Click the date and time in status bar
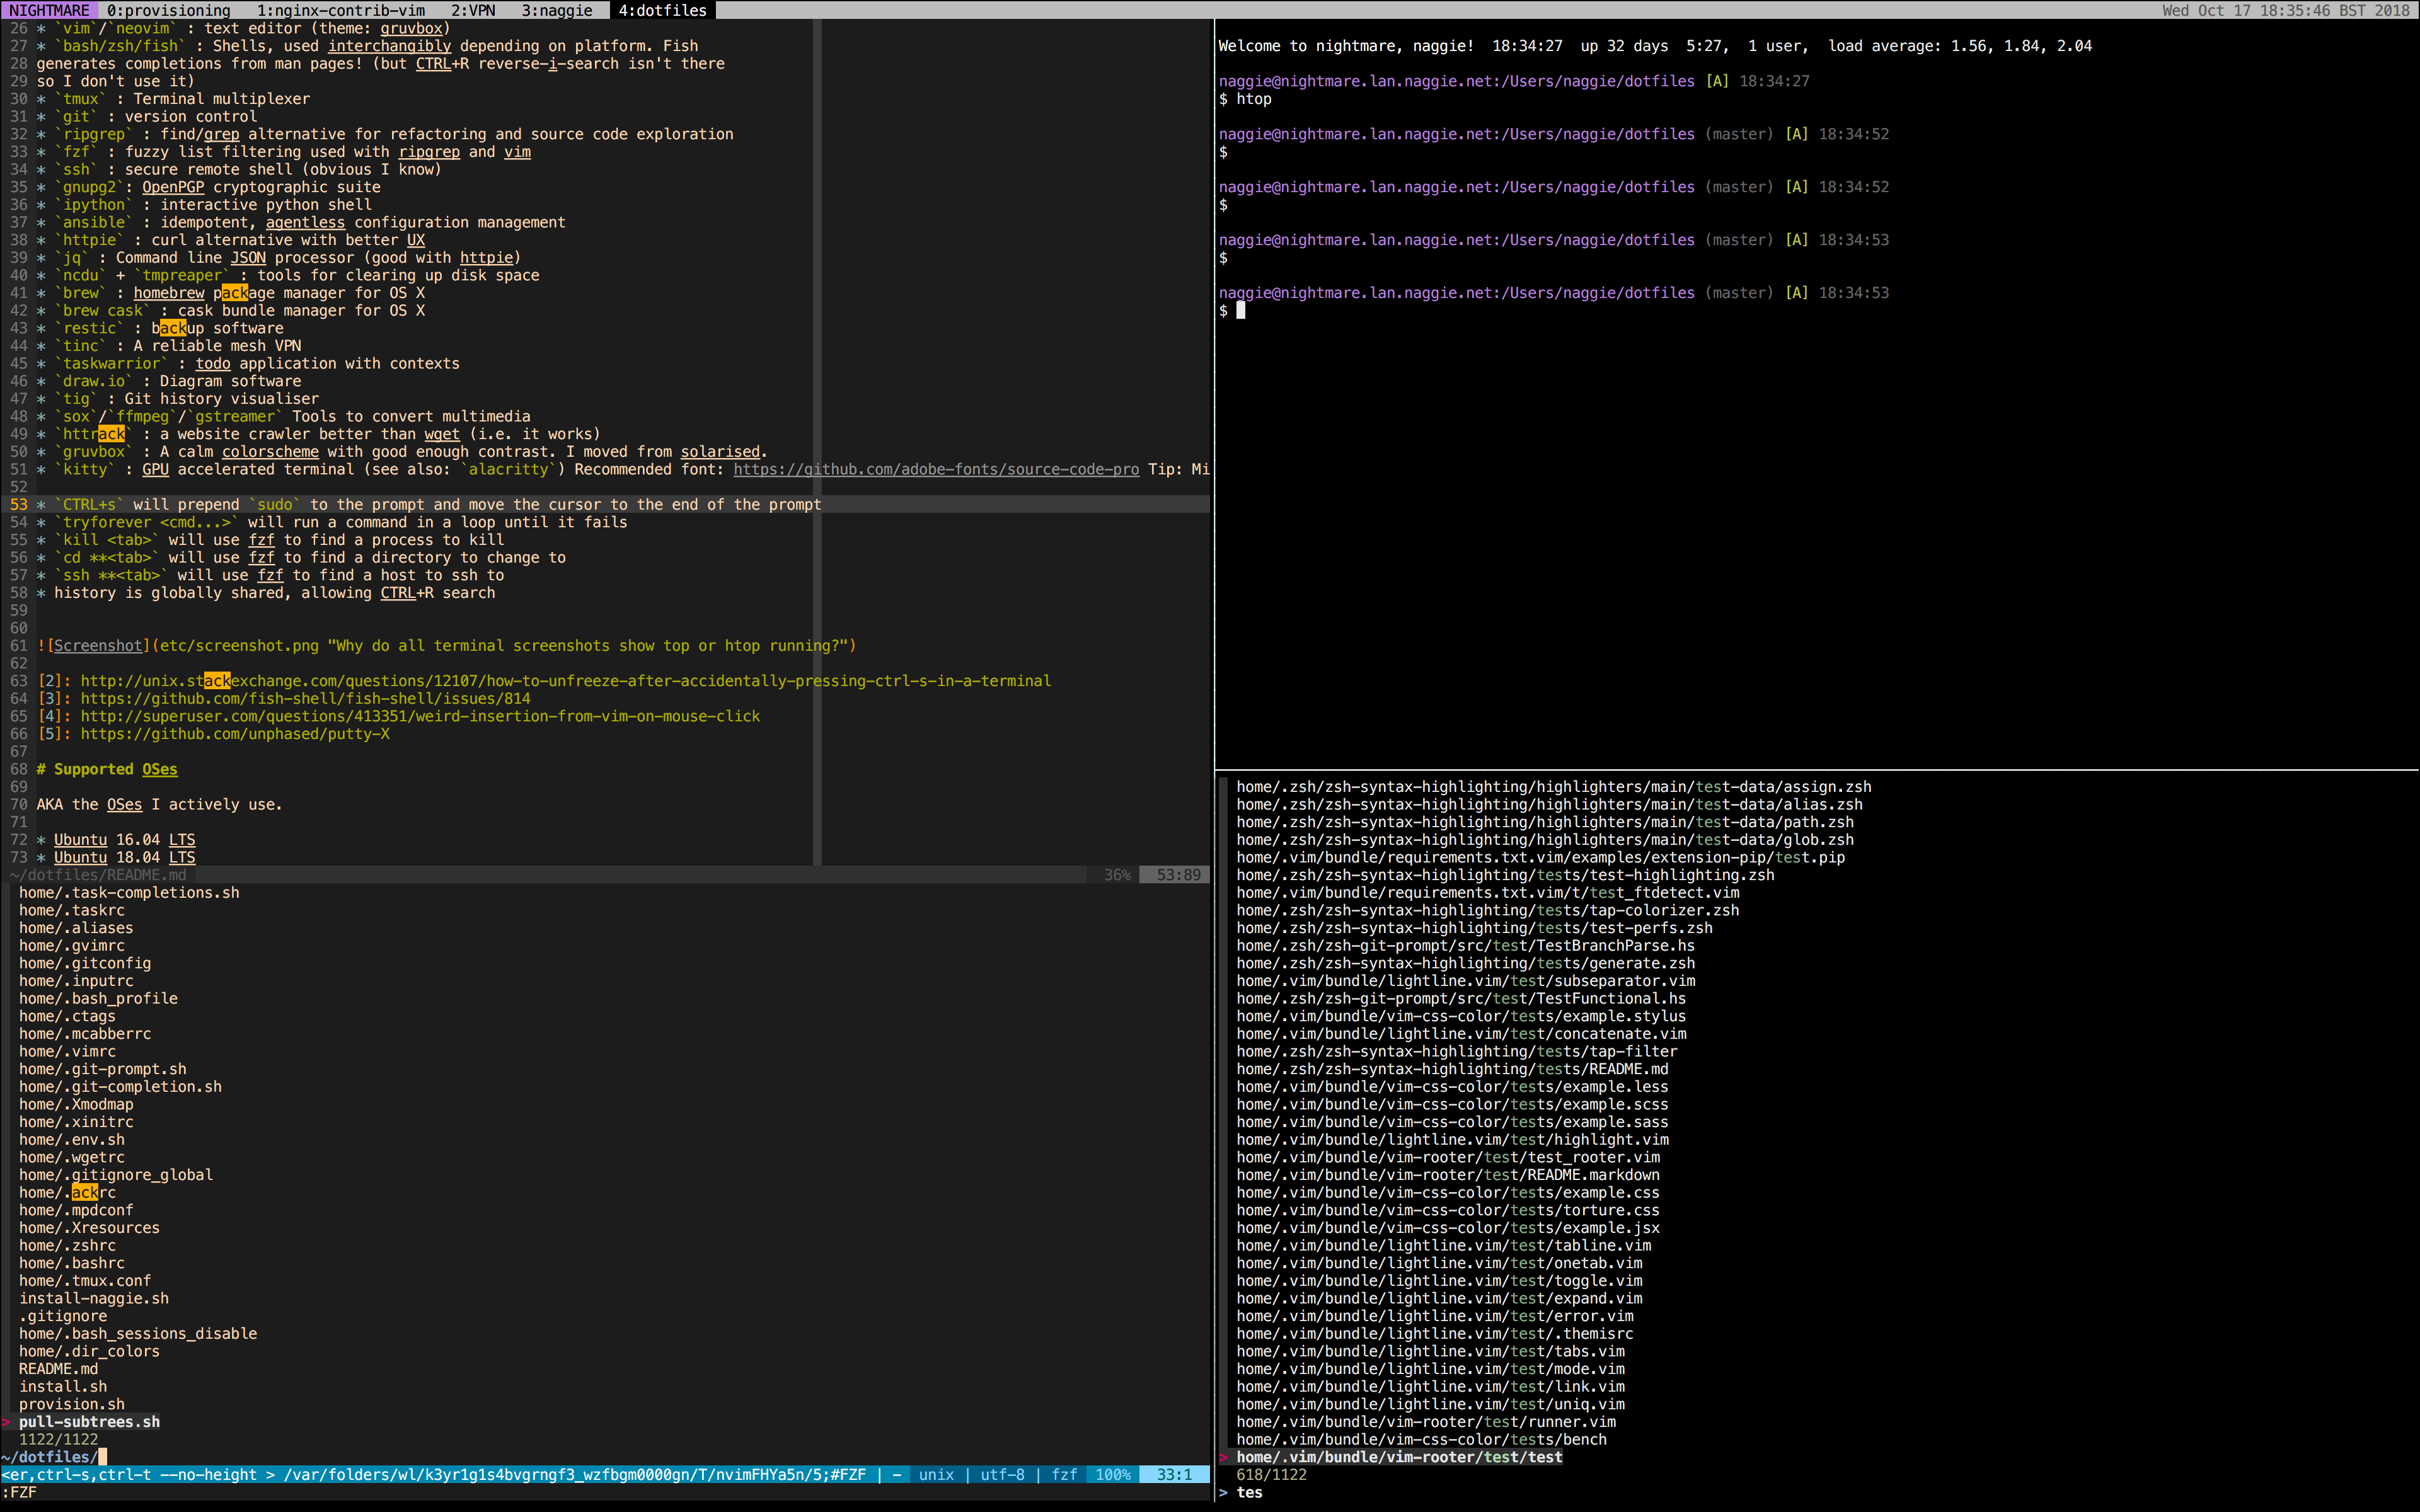The image size is (2420, 1512). click(2286, 10)
